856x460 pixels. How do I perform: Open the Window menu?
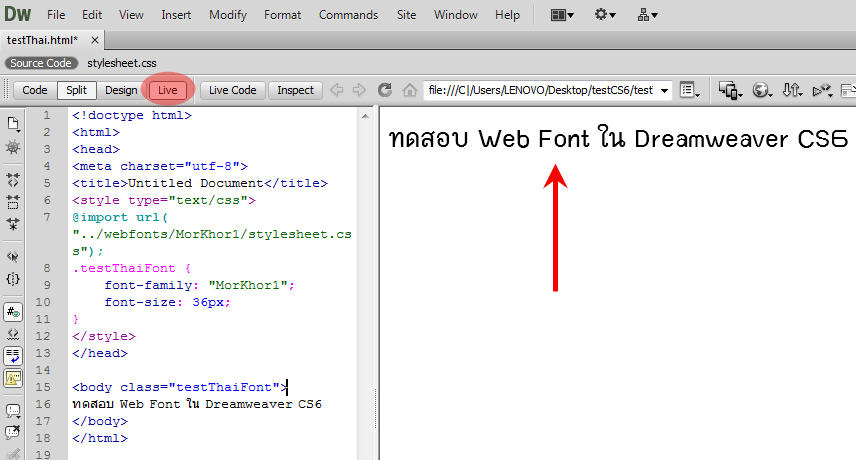(x=455, y=15)
